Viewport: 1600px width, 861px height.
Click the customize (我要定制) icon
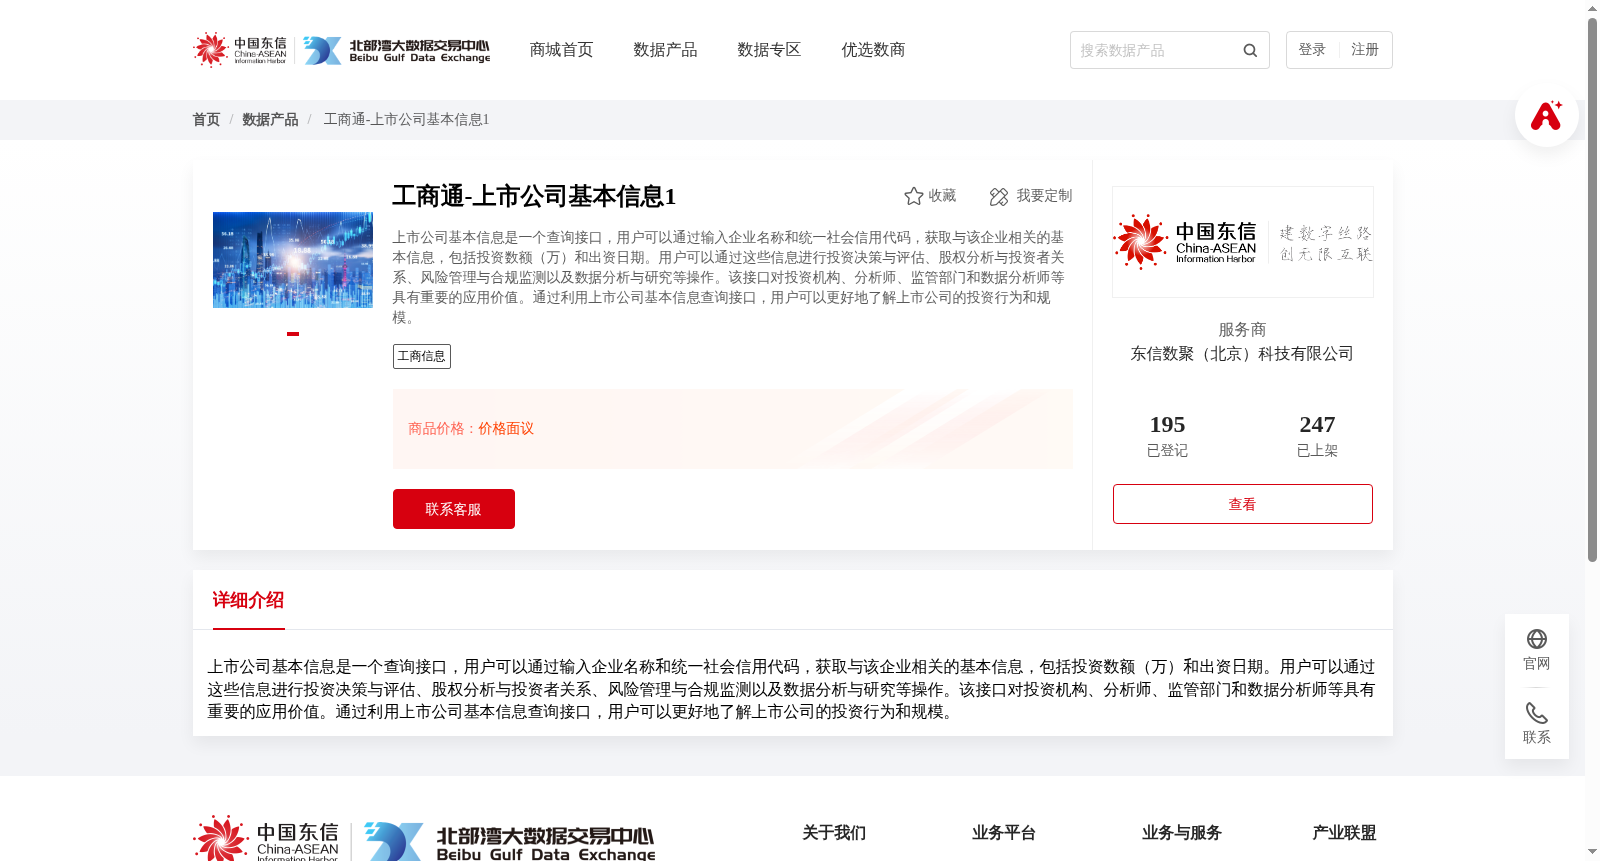(x=999, y=197)
